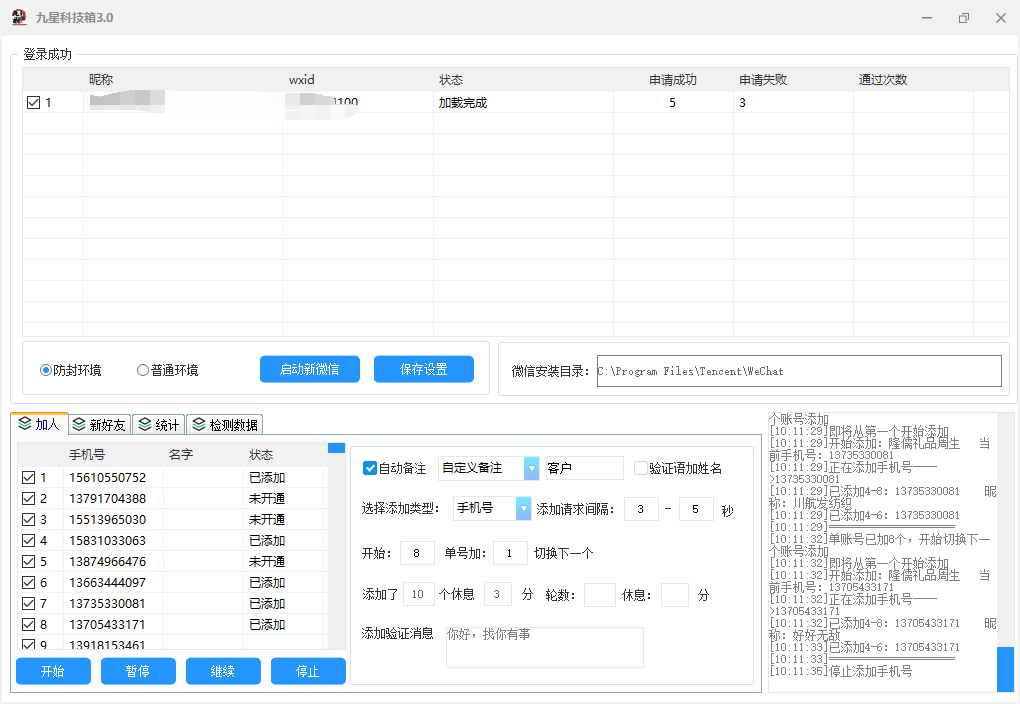The image size is (1020, 704).
Task: Enable the 验证语加姓名 checkbox
Action: (x=641, y=468)
